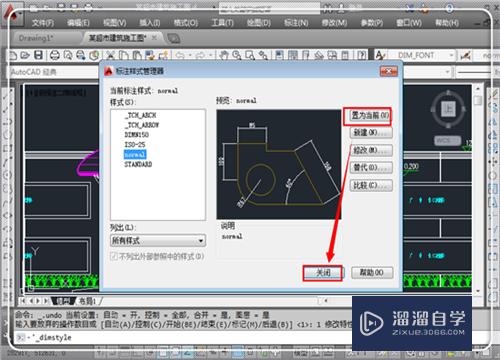Click in the command line input field

pos(187,338)
